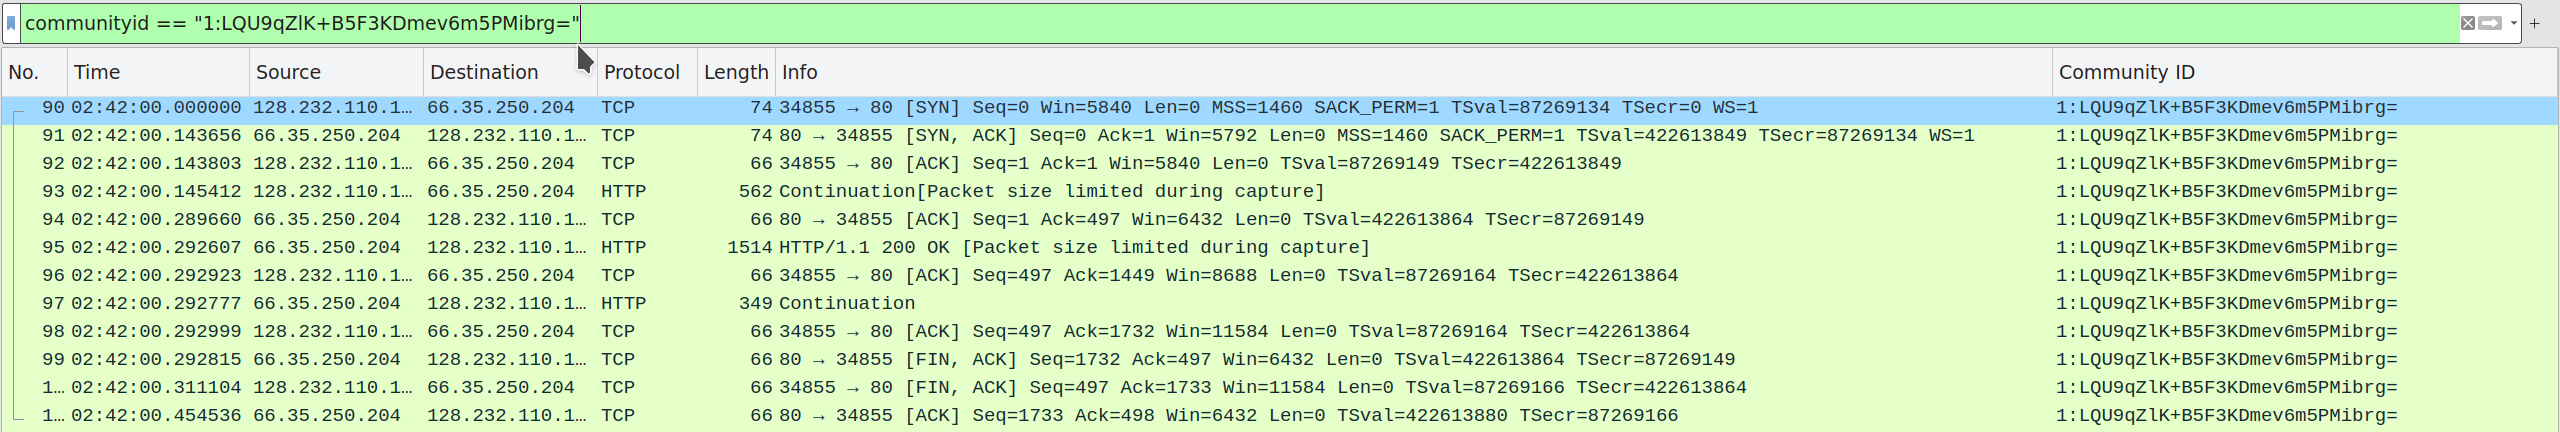Select packet 90 SYN row
The width and height of the screenshot is (2560, 432).
(1280, 108)
